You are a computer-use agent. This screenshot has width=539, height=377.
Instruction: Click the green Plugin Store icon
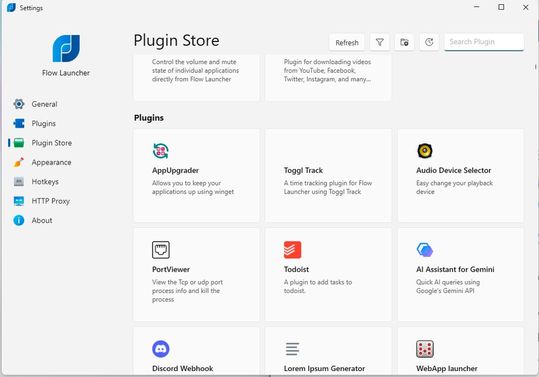coord(19,143)
